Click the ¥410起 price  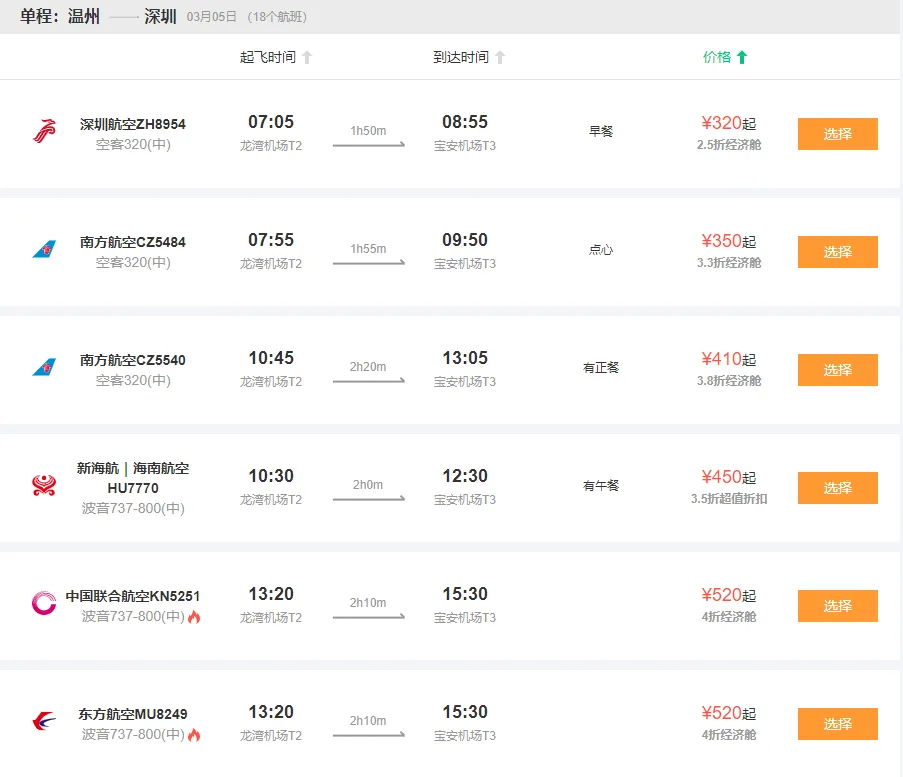[x=729, y=359]
